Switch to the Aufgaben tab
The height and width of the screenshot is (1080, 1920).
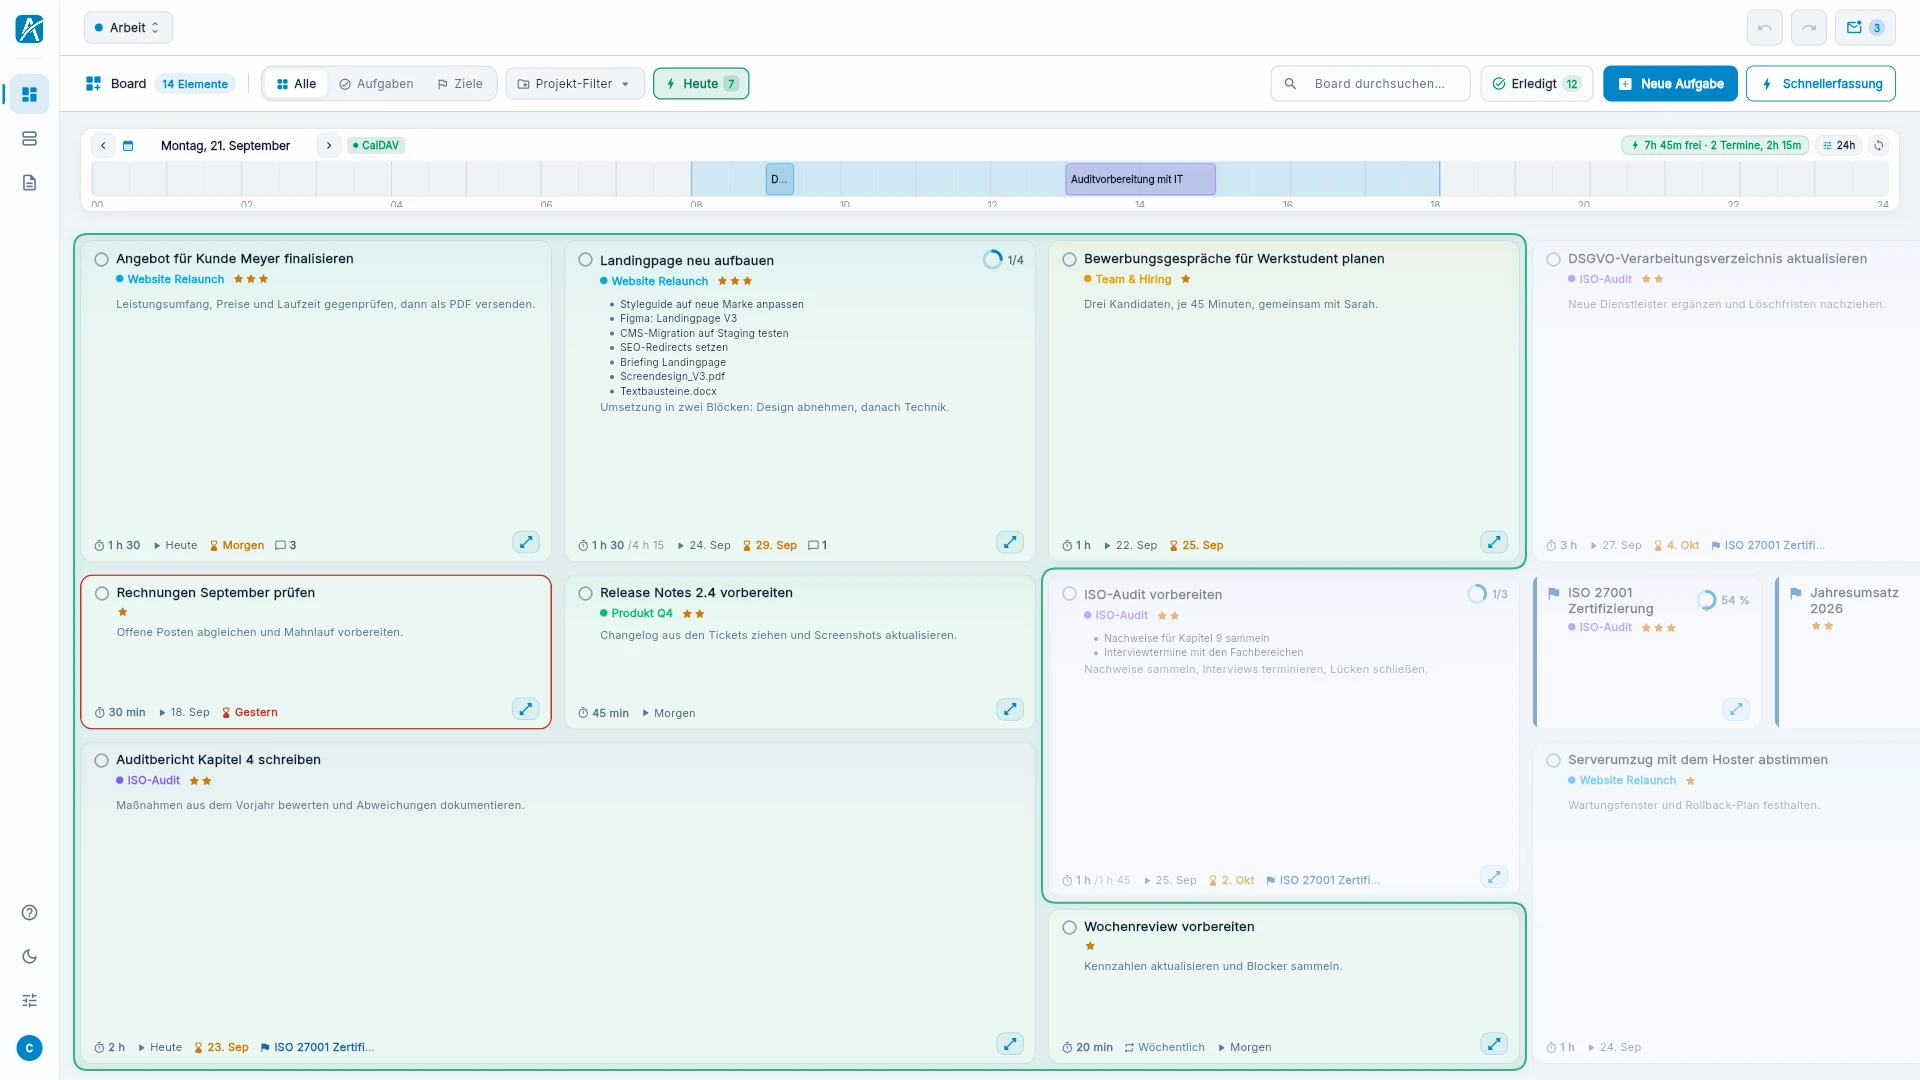(376, 84)
